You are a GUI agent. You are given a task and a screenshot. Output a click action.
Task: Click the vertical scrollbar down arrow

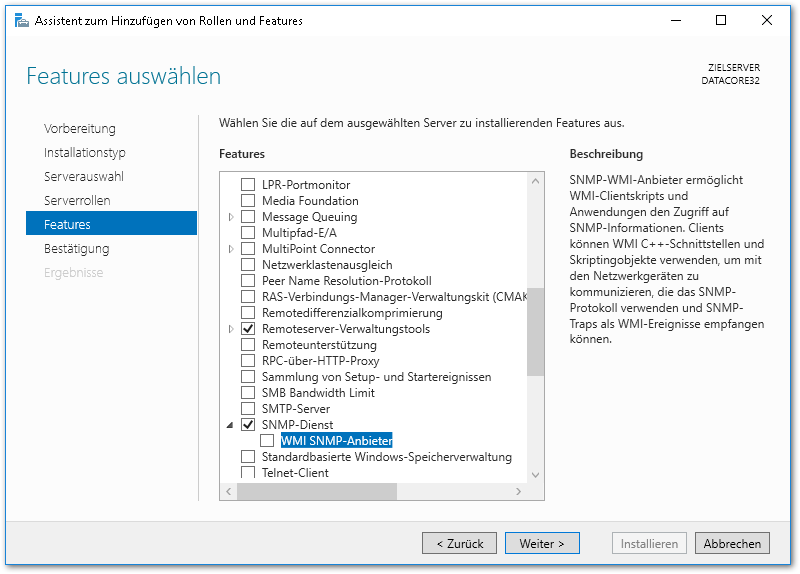(535, 474)
